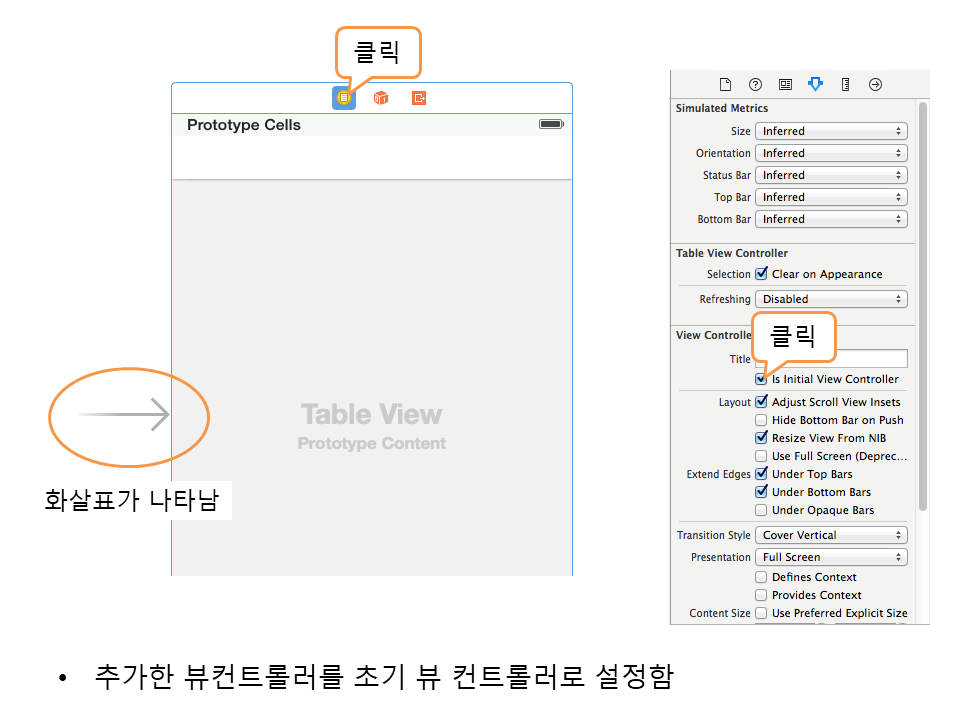Disable Under Top Bars checkbox

pyautogui.click(x=762, y=474)
